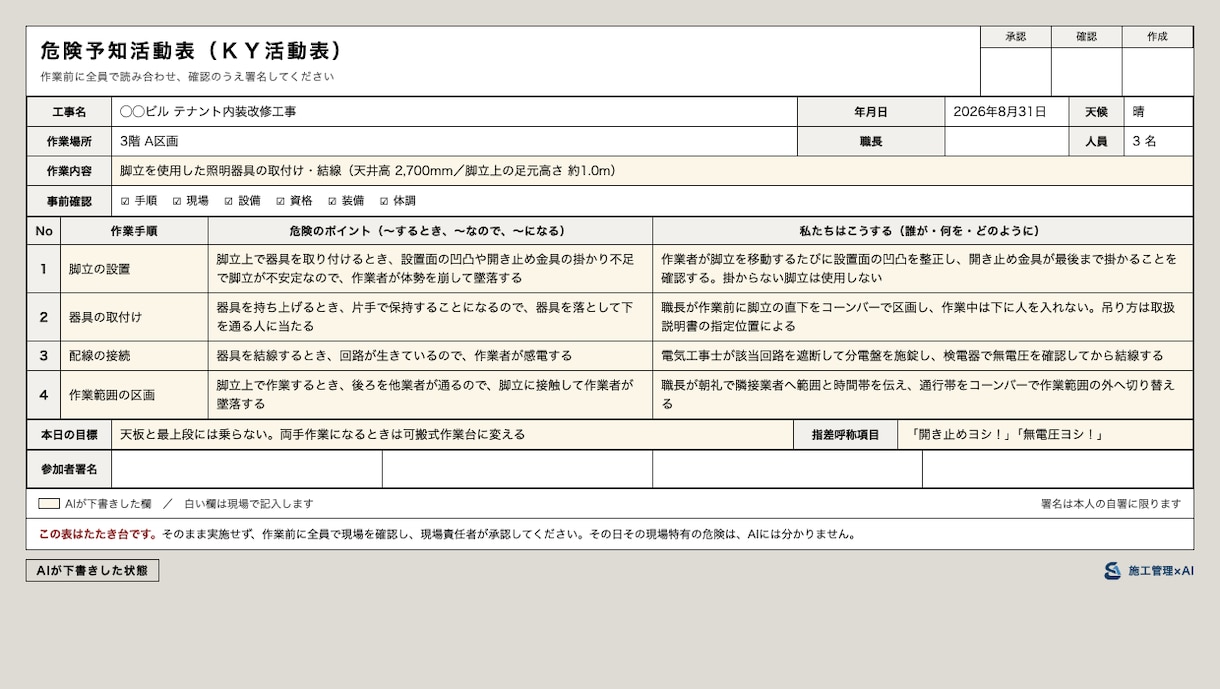This screenshot has width=1220, height=689.
Task: Click the countermeasure starting 職長が朝礼で
Action: tap(918, 395)
